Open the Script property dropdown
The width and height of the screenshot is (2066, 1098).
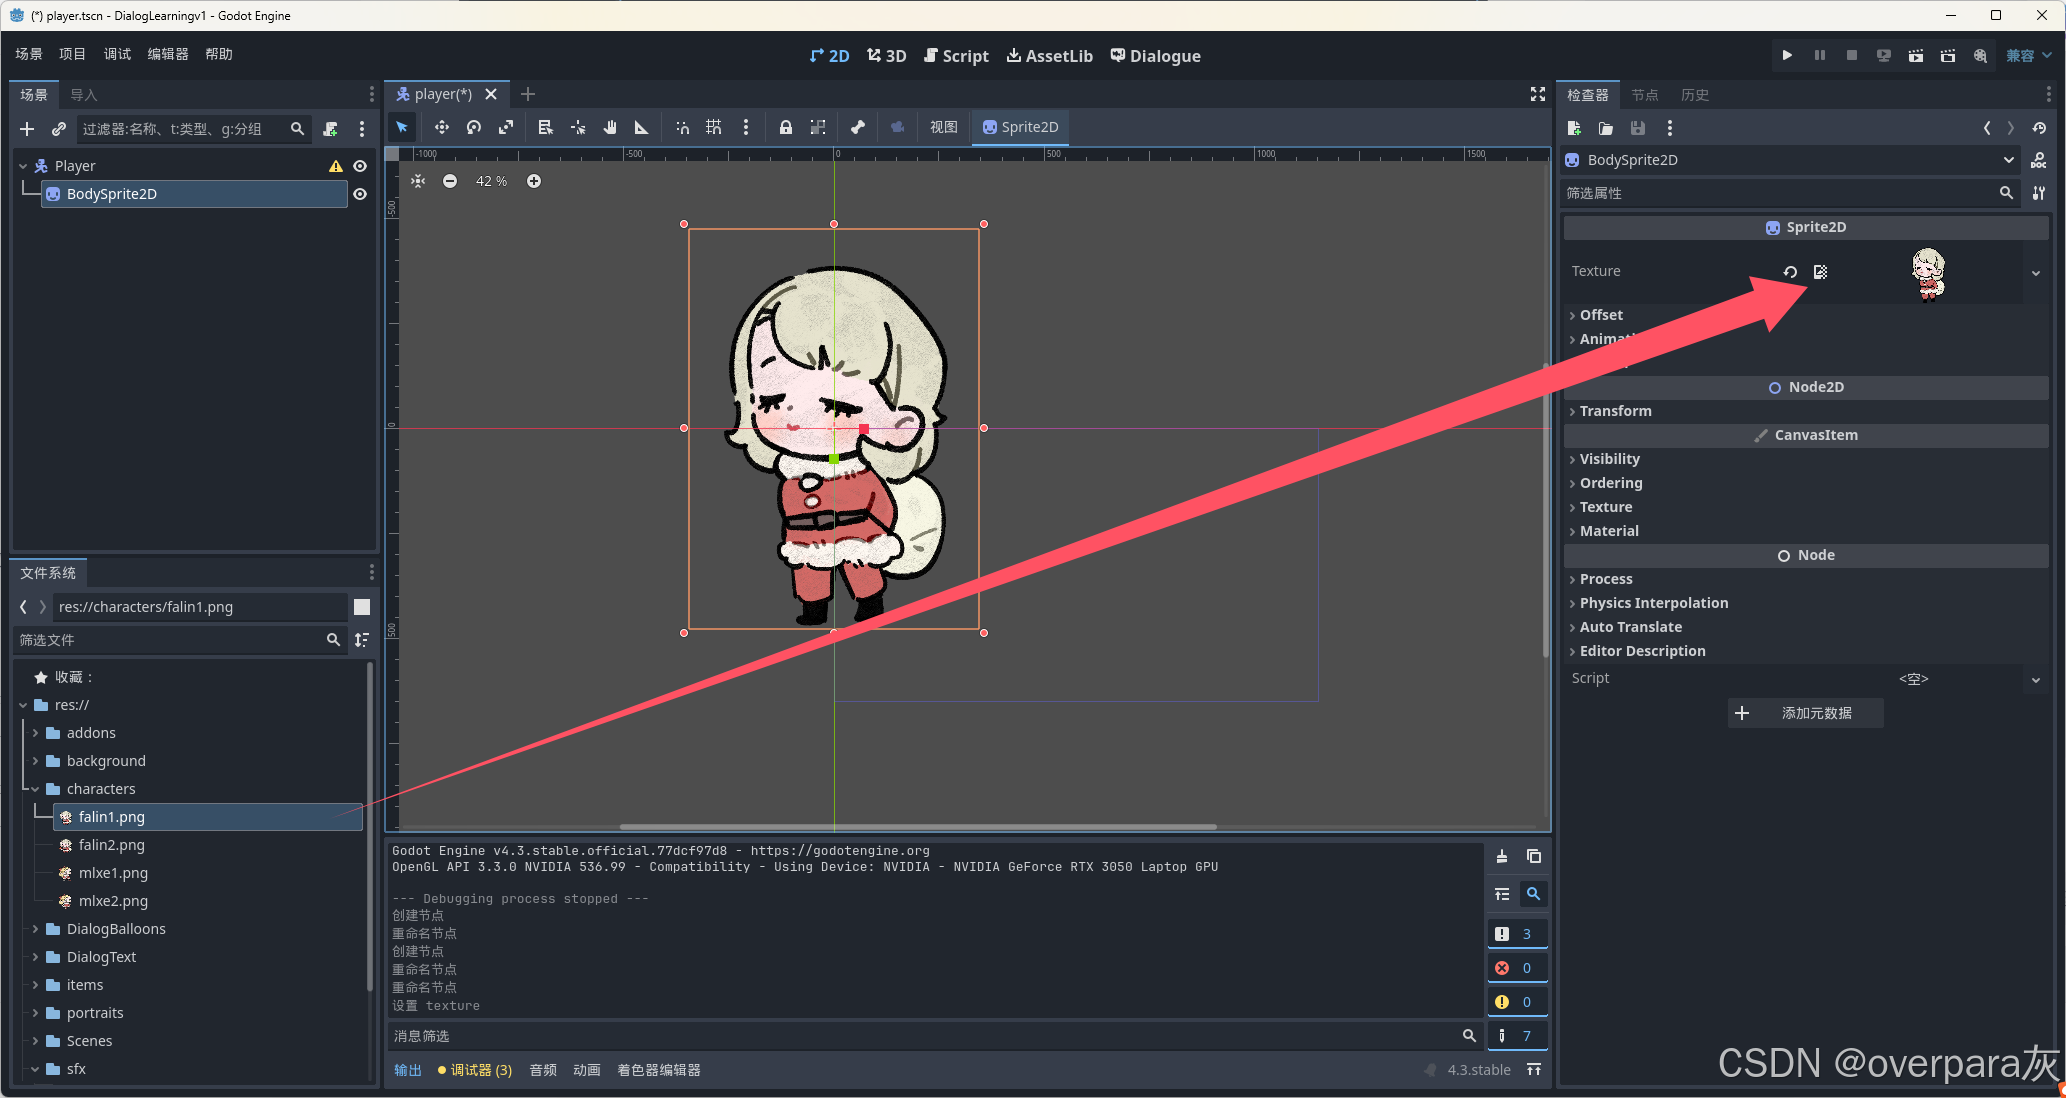[x=2036, y=679]
